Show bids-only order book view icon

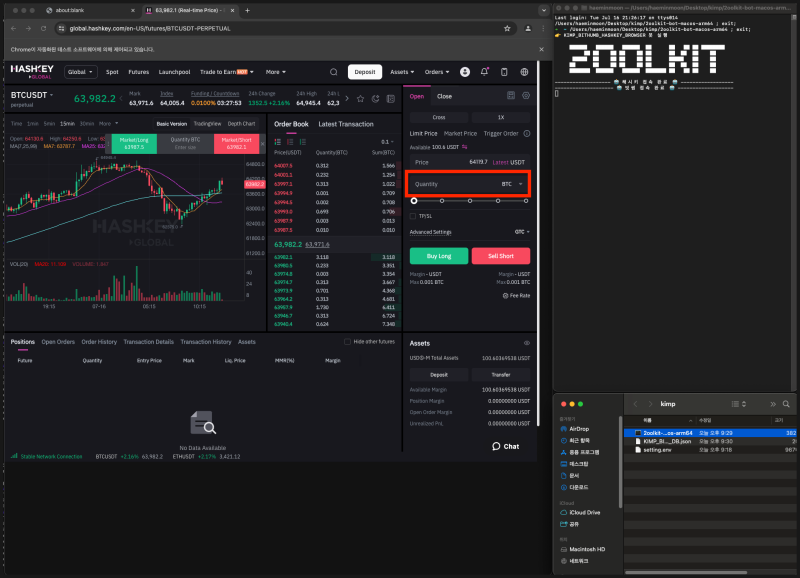click(303, 142)
